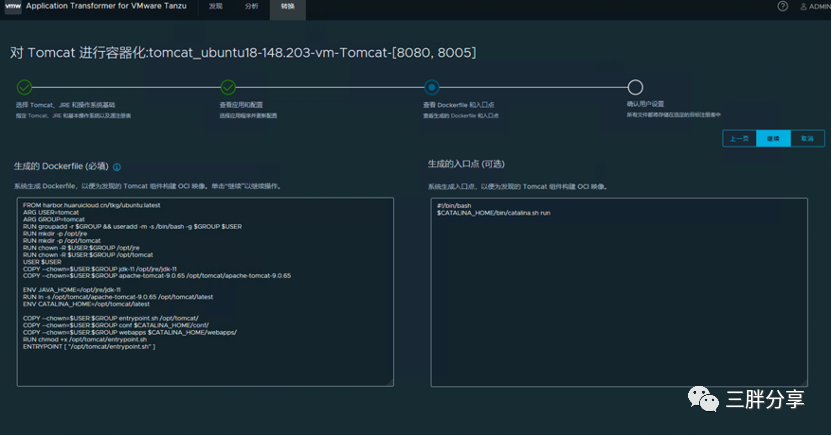Click the step label 确认用户设置
Image resolution: width=832 pixels, height=436 pixels.
point(645,104)
